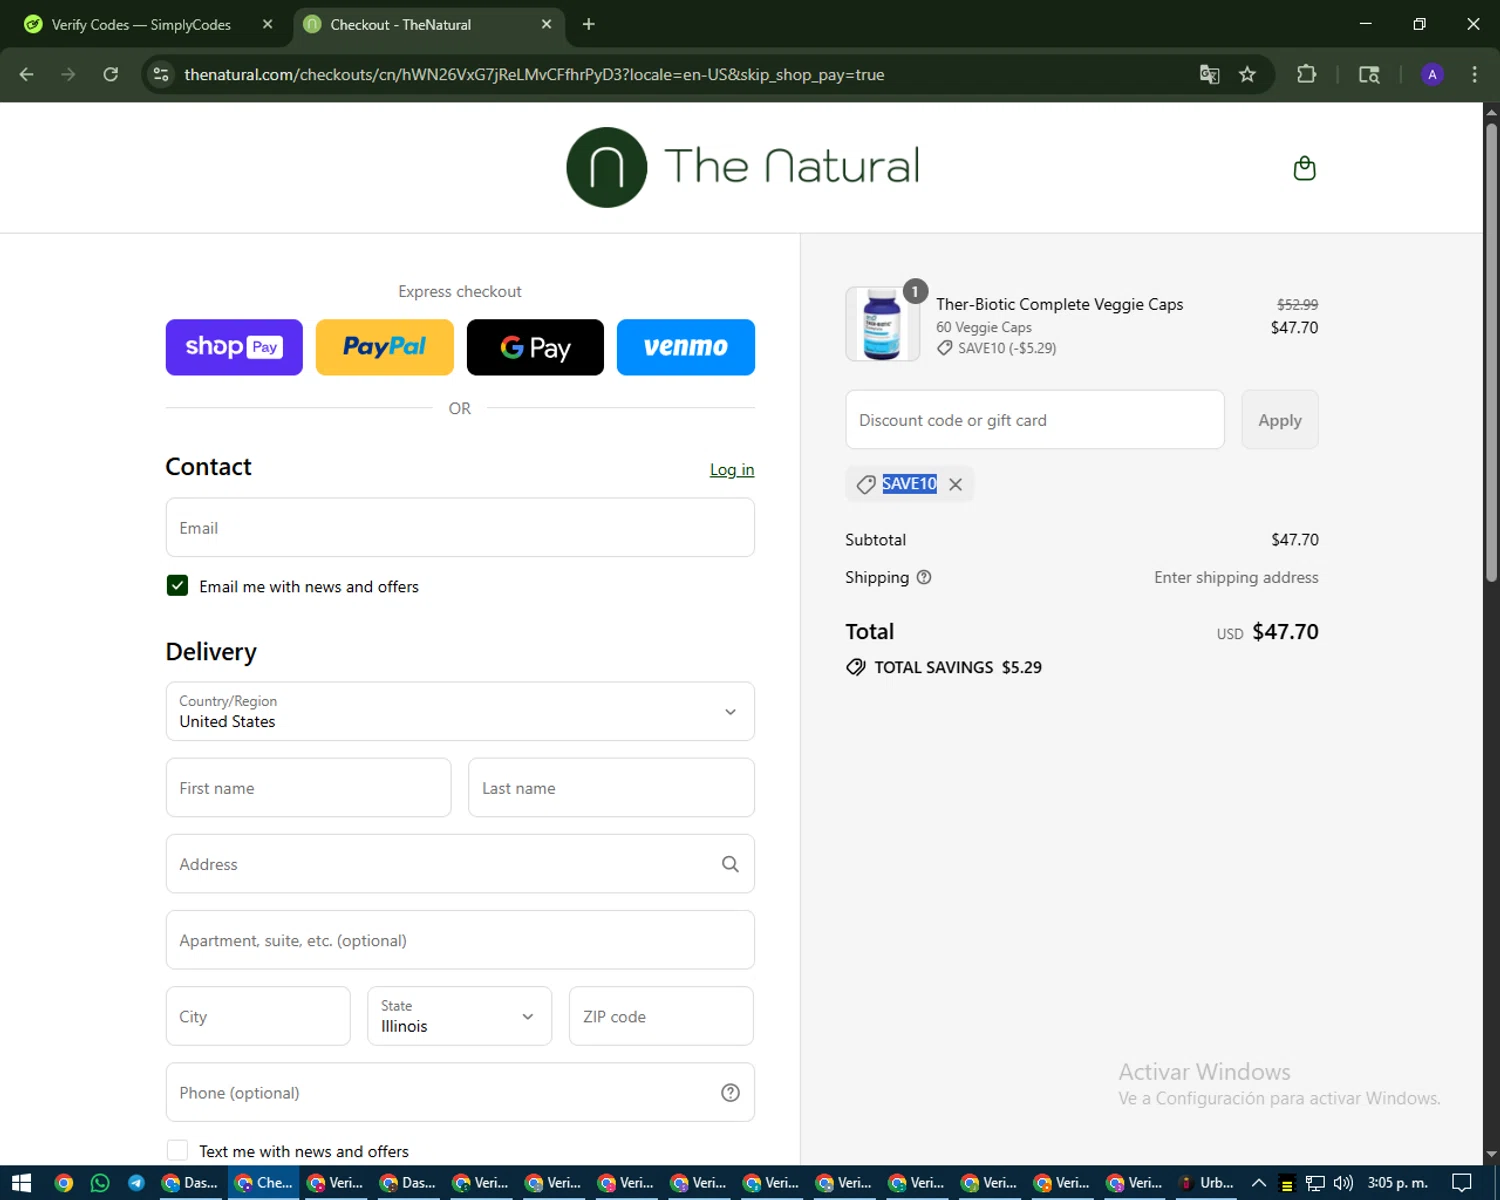Pay with PayPal express checkout
The width and height of the screenshot is (1500, 1200).
pos(384,347)
